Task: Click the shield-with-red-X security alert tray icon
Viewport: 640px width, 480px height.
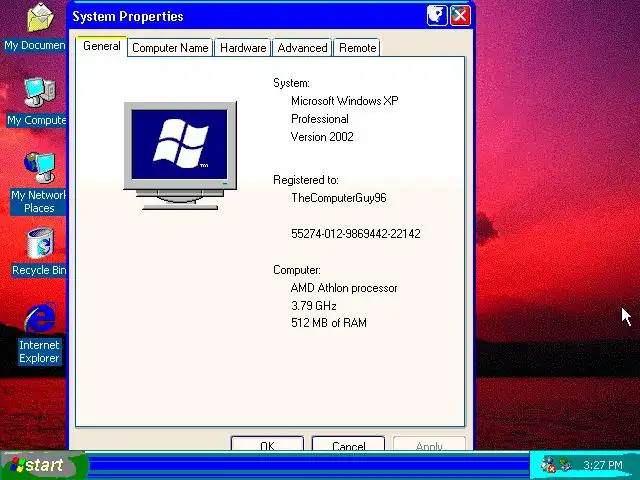Action: (548, 465)
